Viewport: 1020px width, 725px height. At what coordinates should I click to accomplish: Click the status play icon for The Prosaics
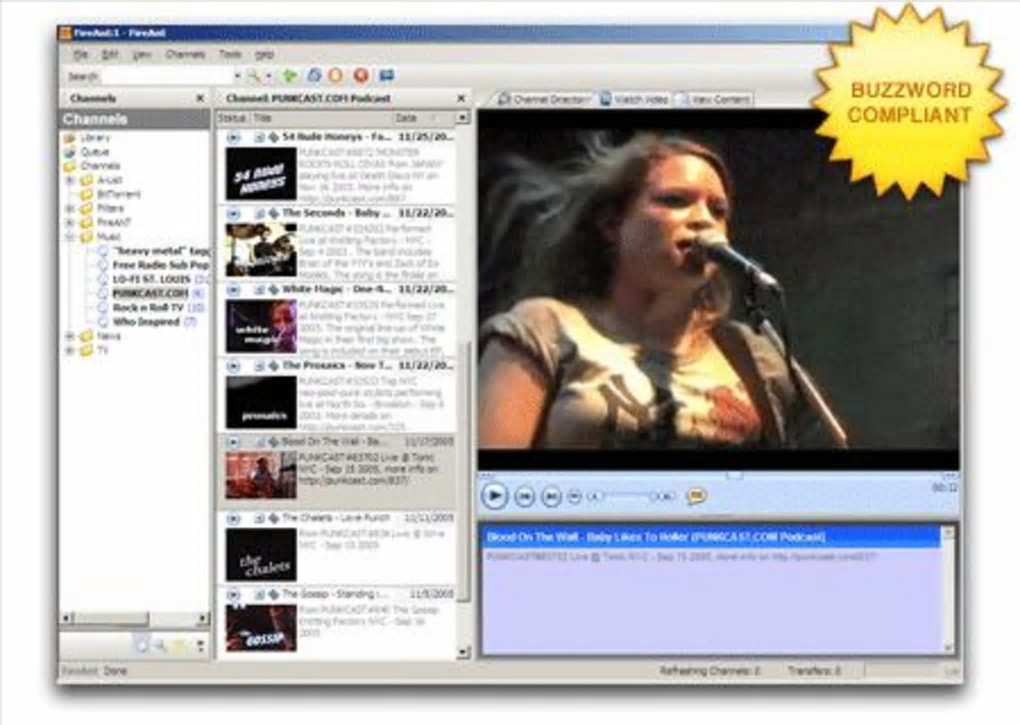click(x=233, y=366)
